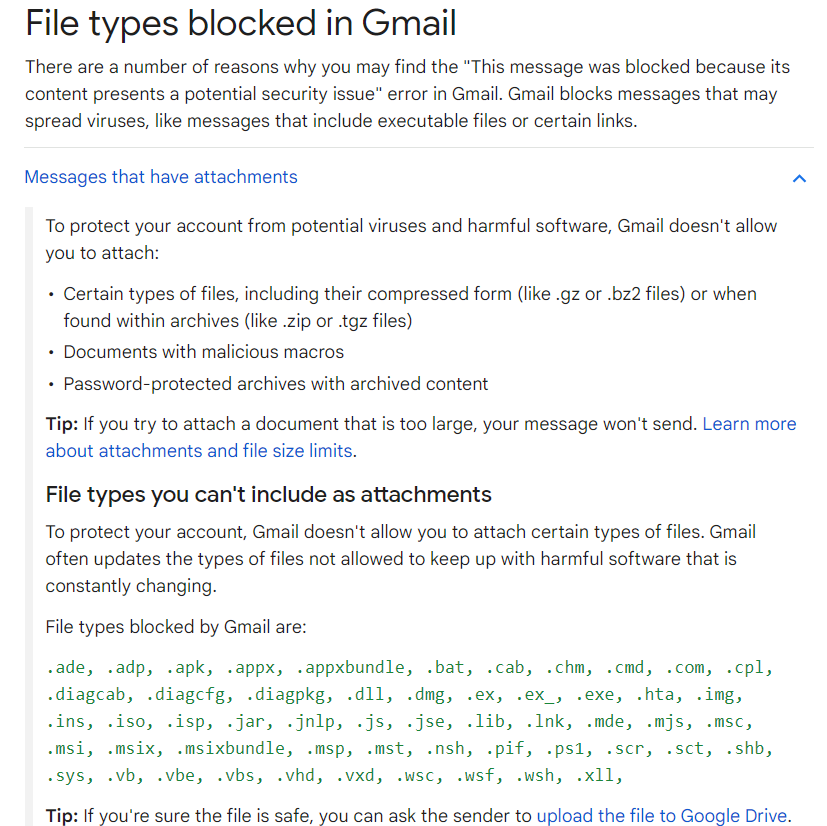
Task: Click the '.dll' extension in the blocked list
Action: 366,694
